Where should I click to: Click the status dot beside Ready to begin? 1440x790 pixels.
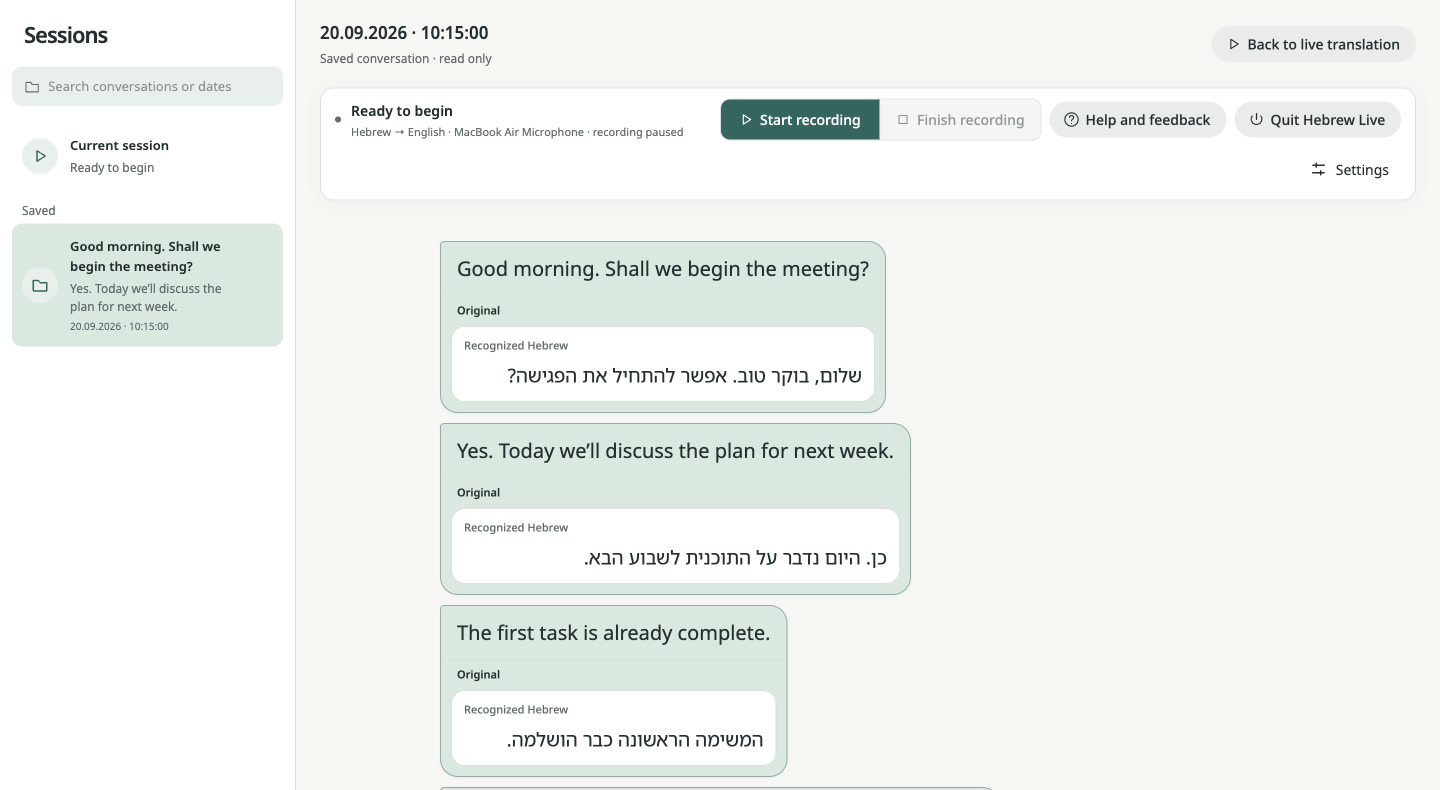click(x=338, y=120)
